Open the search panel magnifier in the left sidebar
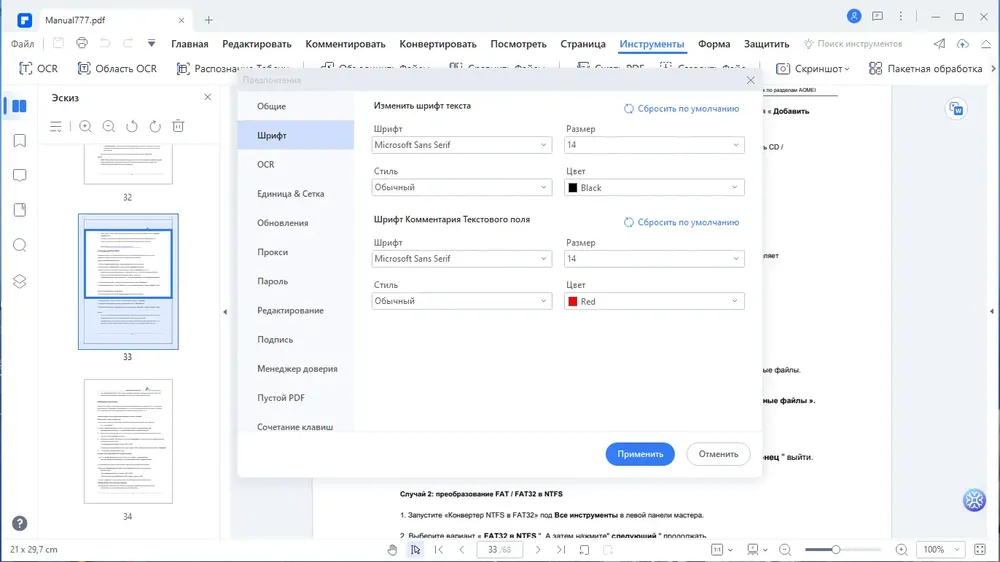Viewport: 1000px width, 562px height. coord(20,245)
